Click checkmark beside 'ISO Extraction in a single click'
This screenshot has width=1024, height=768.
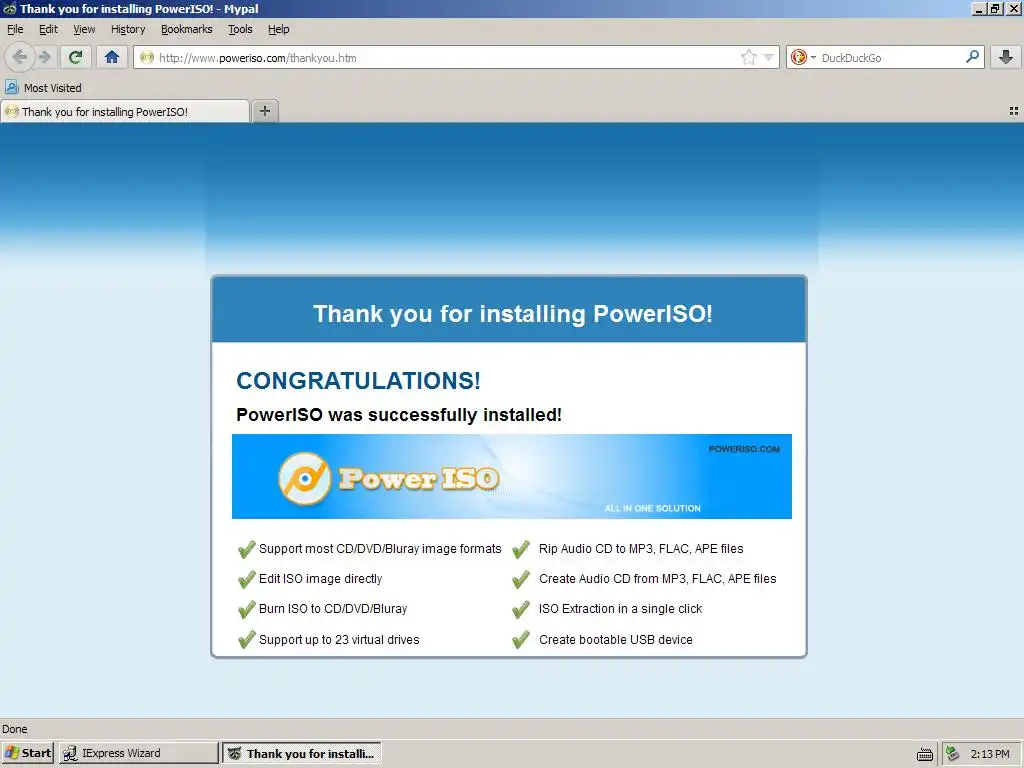pos(521,609)
